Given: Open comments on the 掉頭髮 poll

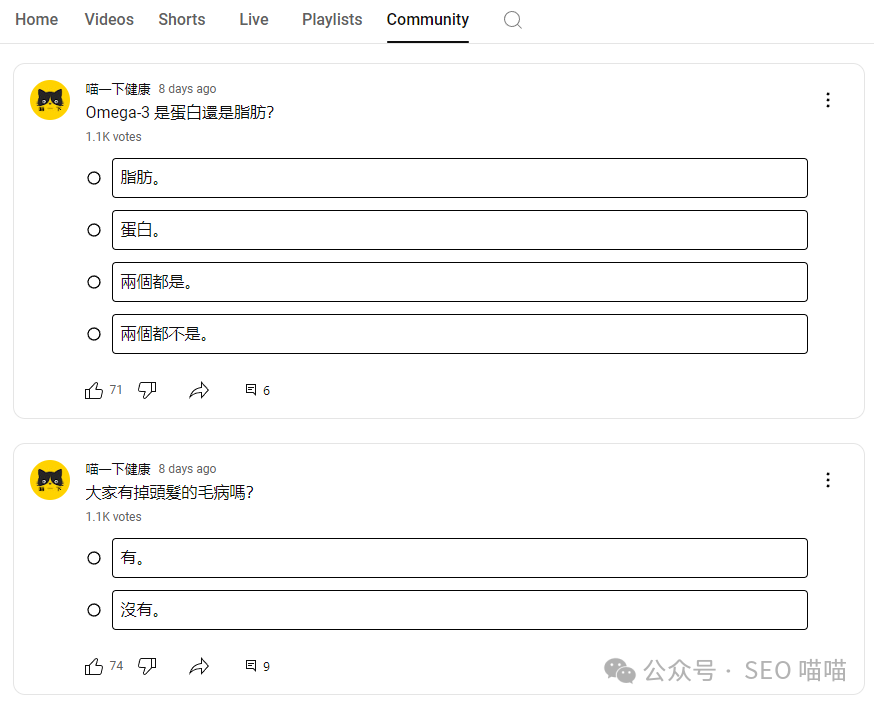Looking at the screenshot, I should pos(258,666).
